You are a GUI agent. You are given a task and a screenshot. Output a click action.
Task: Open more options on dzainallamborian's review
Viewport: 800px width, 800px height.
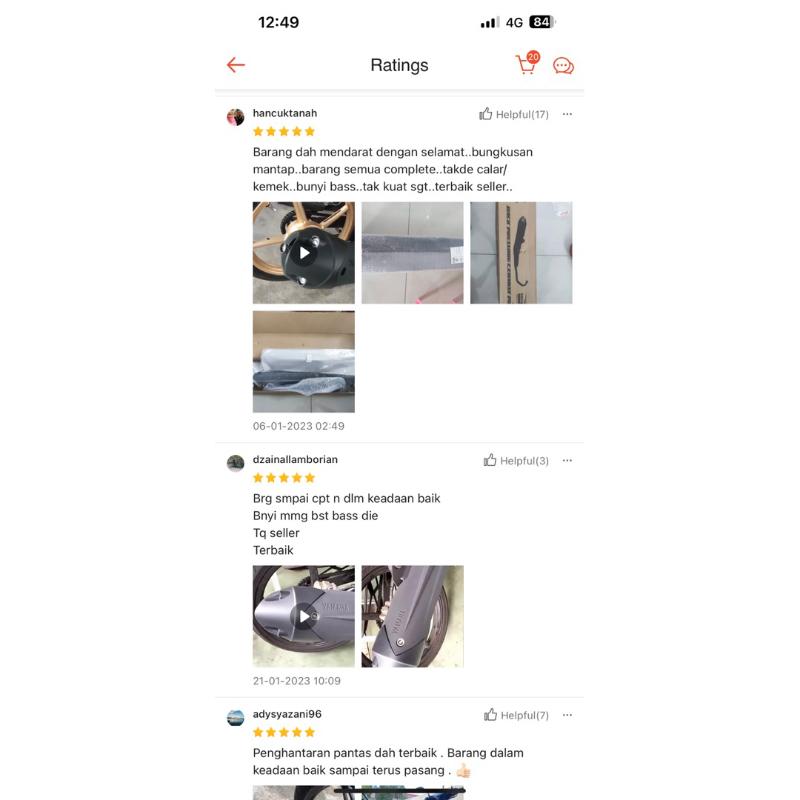tap(567, 461)
